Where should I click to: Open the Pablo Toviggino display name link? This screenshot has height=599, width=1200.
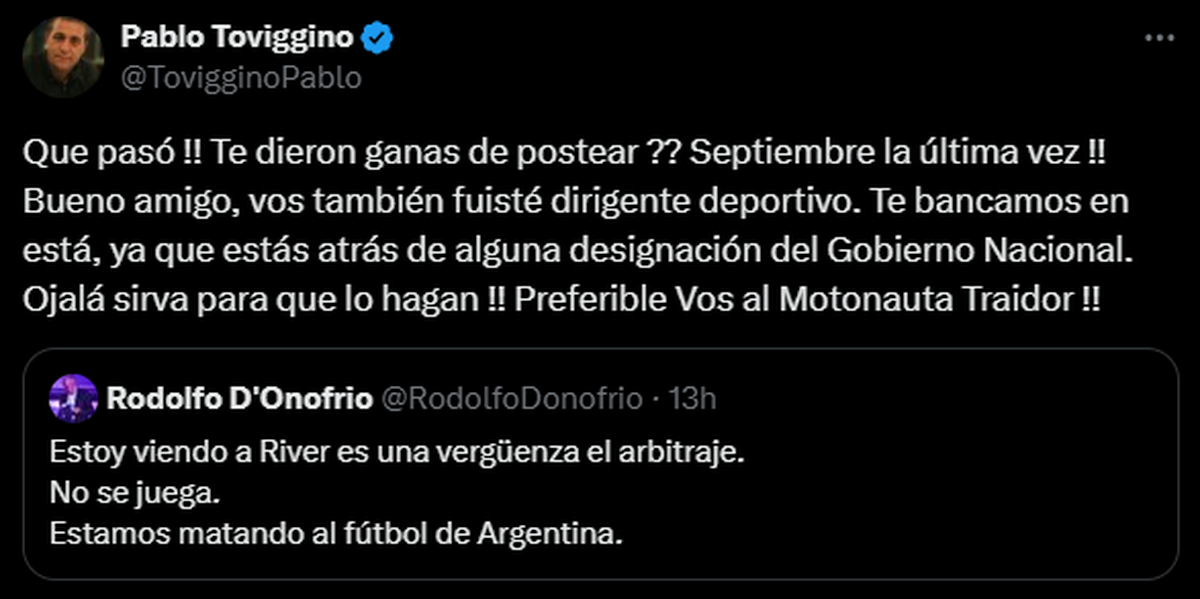tap(236, 38)
